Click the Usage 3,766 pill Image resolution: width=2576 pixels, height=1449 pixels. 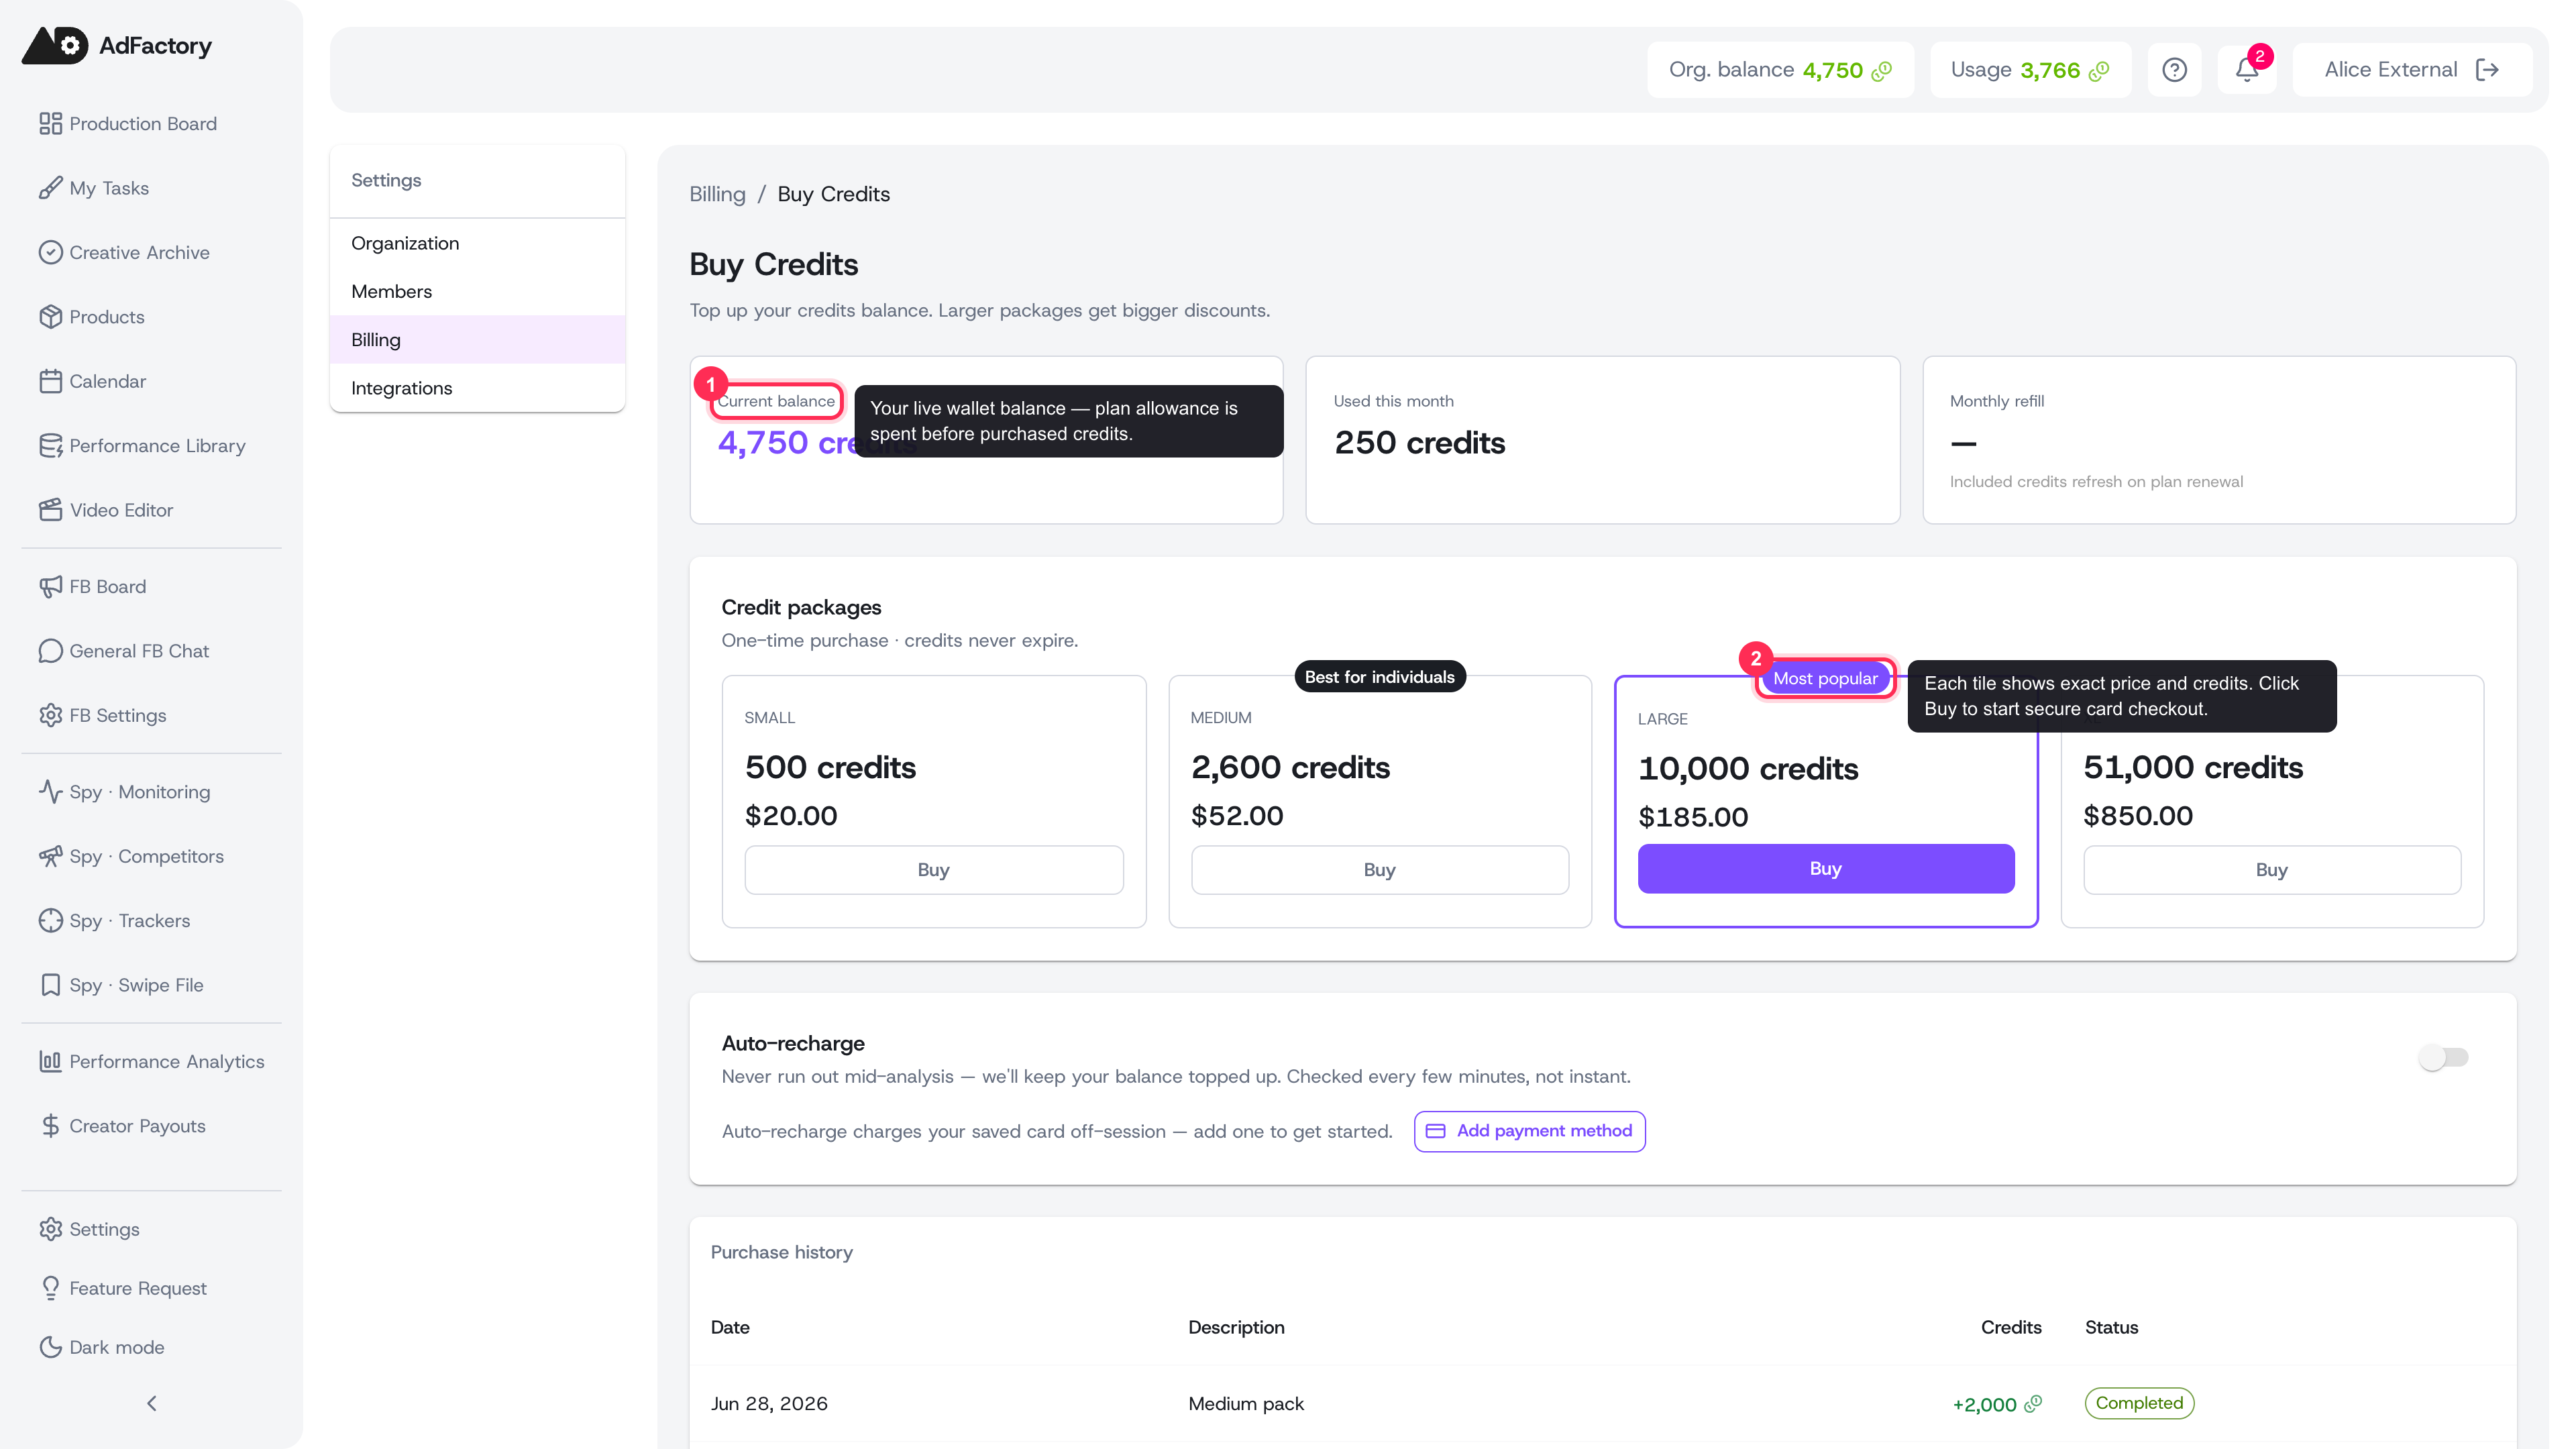pyautogui.click(x=2030, y=70)
